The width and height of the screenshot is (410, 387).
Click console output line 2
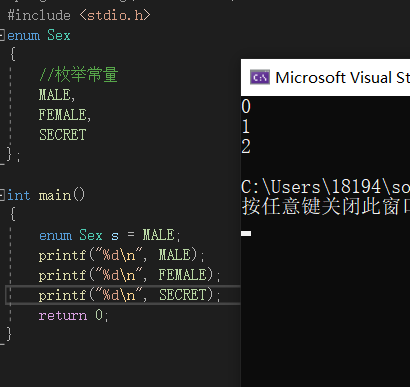point(246,146)
